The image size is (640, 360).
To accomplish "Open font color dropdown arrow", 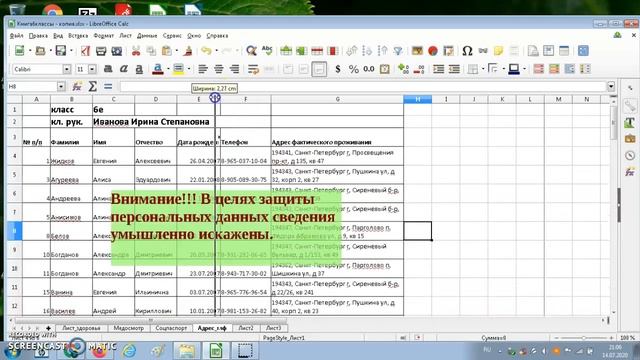I will coord(168,69).
